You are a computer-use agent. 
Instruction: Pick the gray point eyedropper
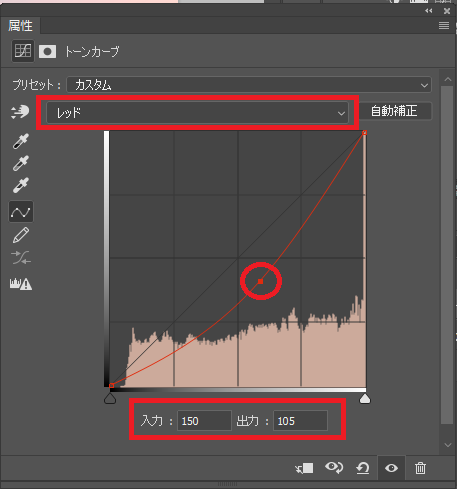coord(20,163)
